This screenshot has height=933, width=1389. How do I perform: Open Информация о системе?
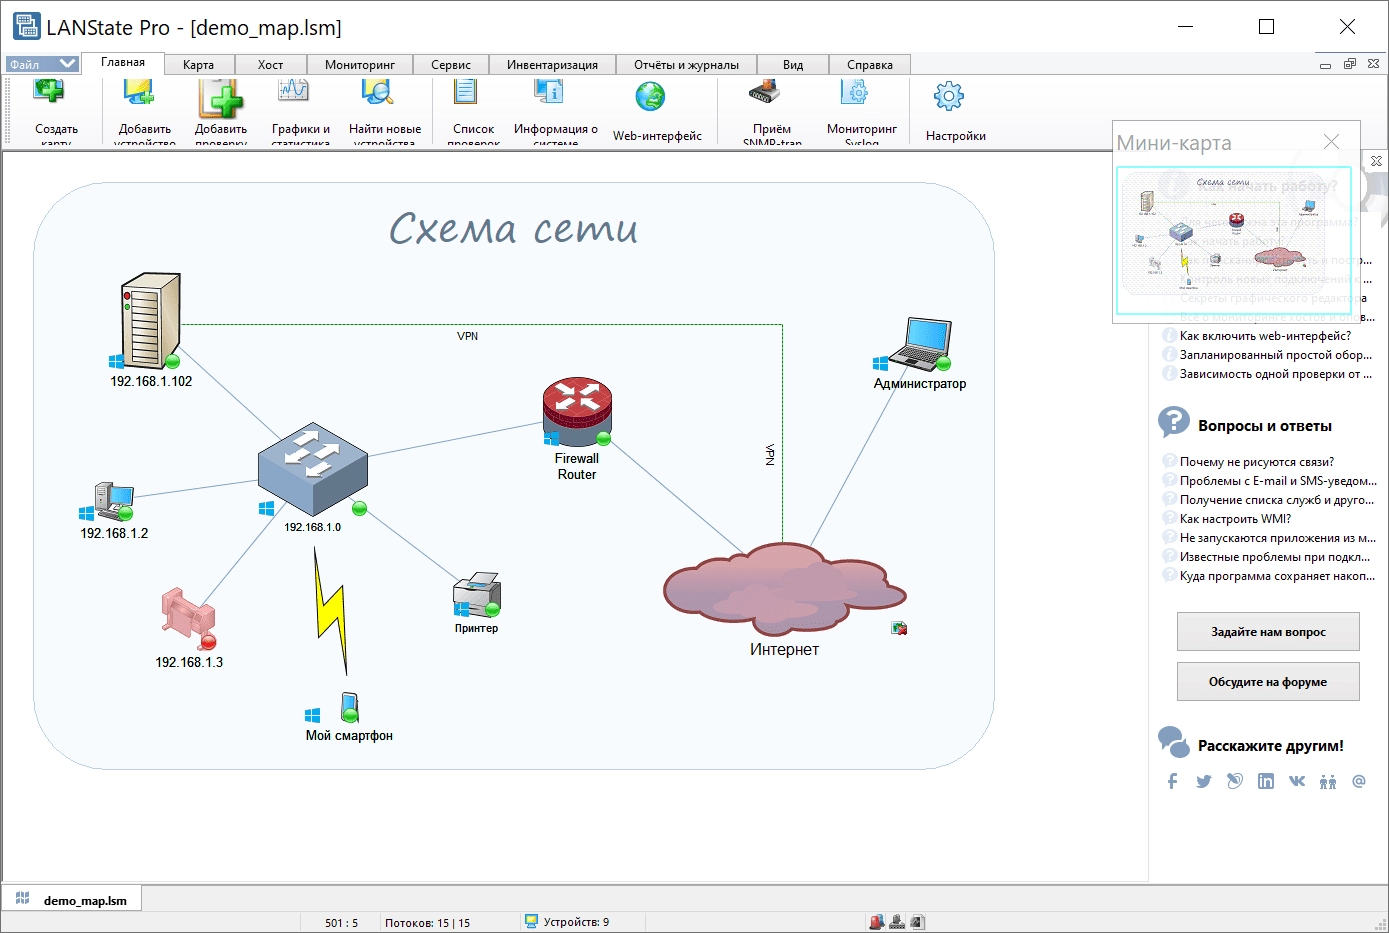click(549, 92)
